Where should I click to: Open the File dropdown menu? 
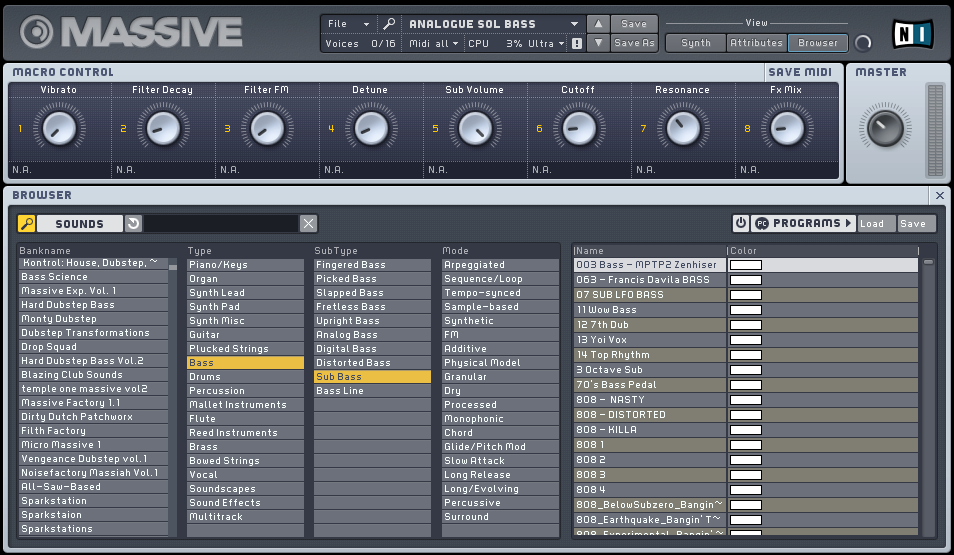348,24
